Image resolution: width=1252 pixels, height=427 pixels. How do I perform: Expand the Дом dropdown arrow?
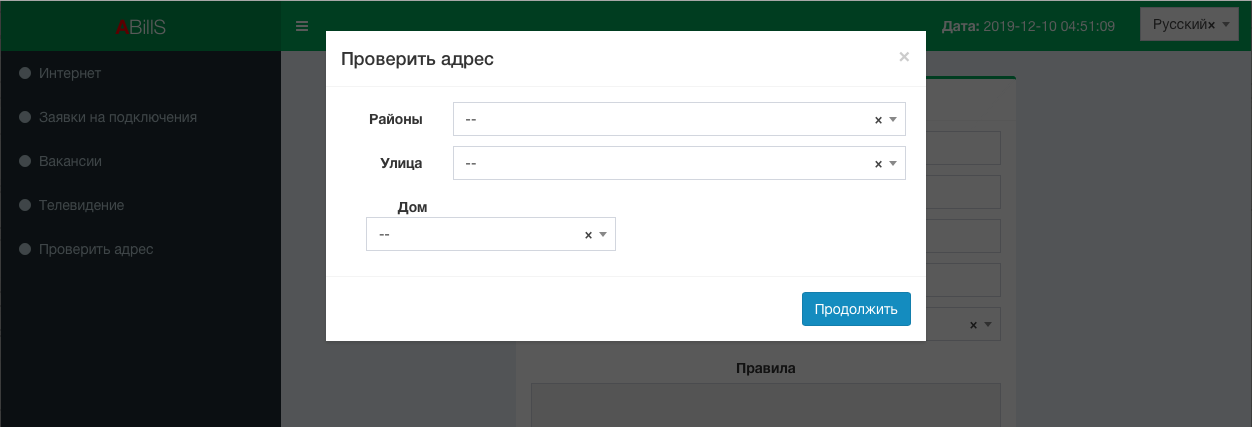tap(603, 235)
